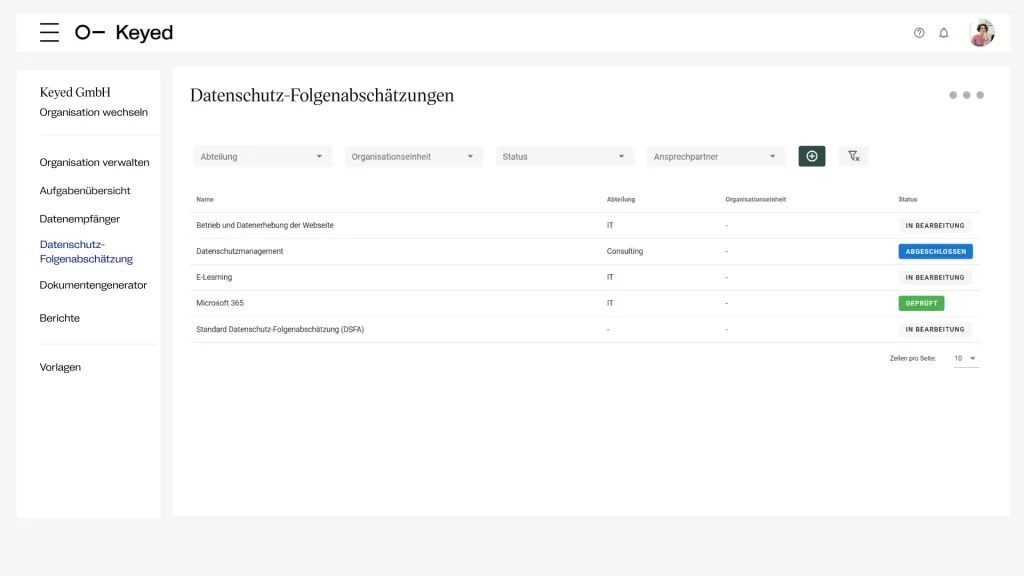
Task: Expand the Organisationseinheit filter dropdown
Action: [x=413, y=157]
